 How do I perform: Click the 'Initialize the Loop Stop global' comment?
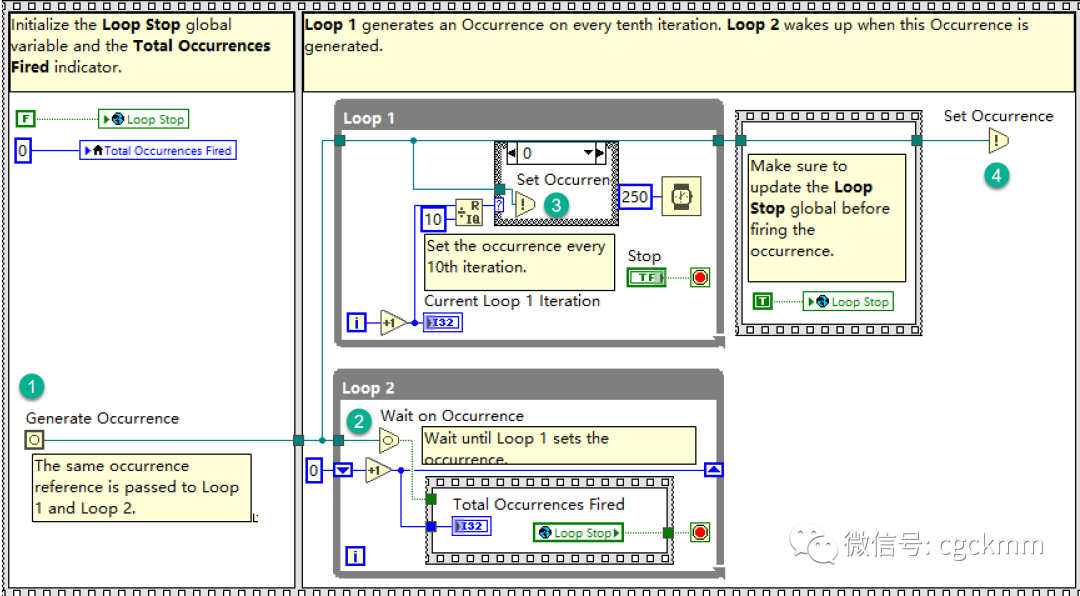(x=151, y=54)
